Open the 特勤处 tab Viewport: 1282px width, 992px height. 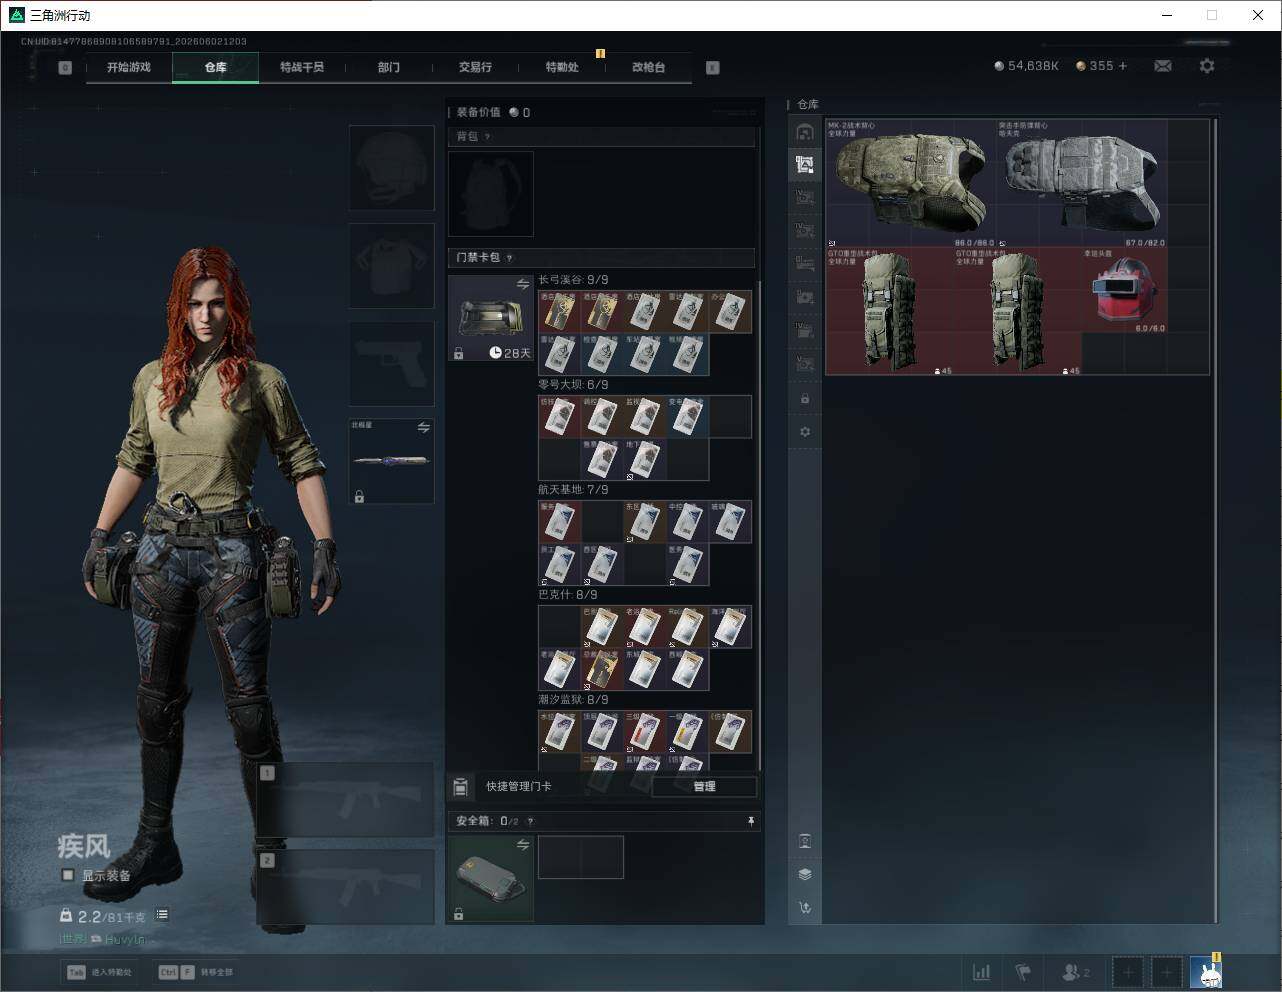(x=562, y=67)
